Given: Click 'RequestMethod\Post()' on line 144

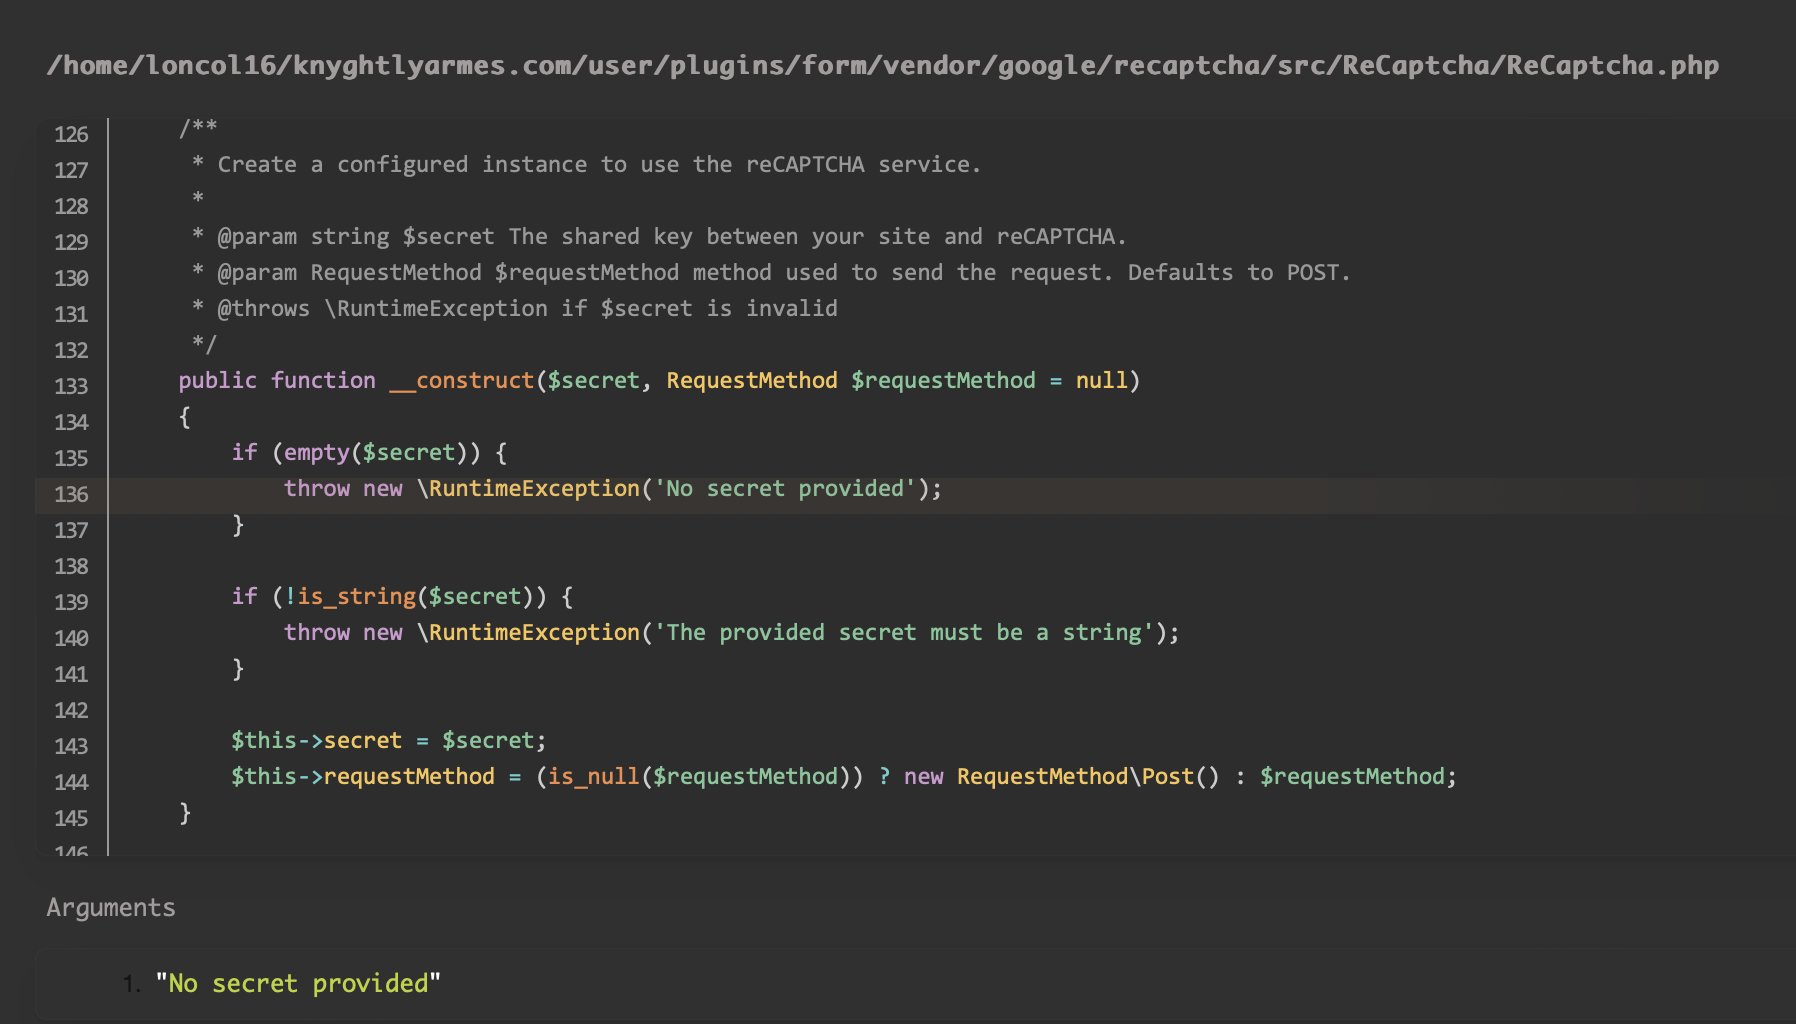Looking at the screenshot, I should (x=1088, y=777).
